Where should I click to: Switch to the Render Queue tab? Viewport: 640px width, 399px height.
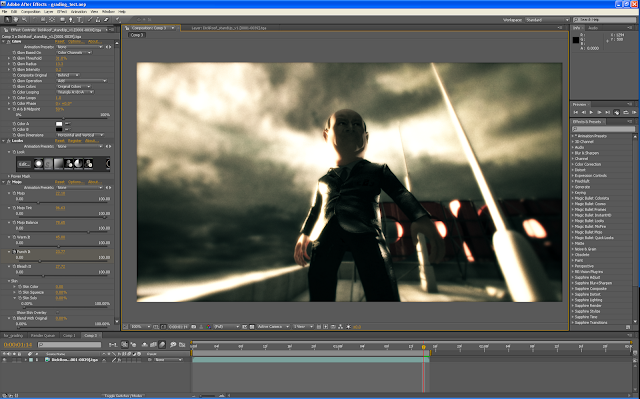coord(43,336)
